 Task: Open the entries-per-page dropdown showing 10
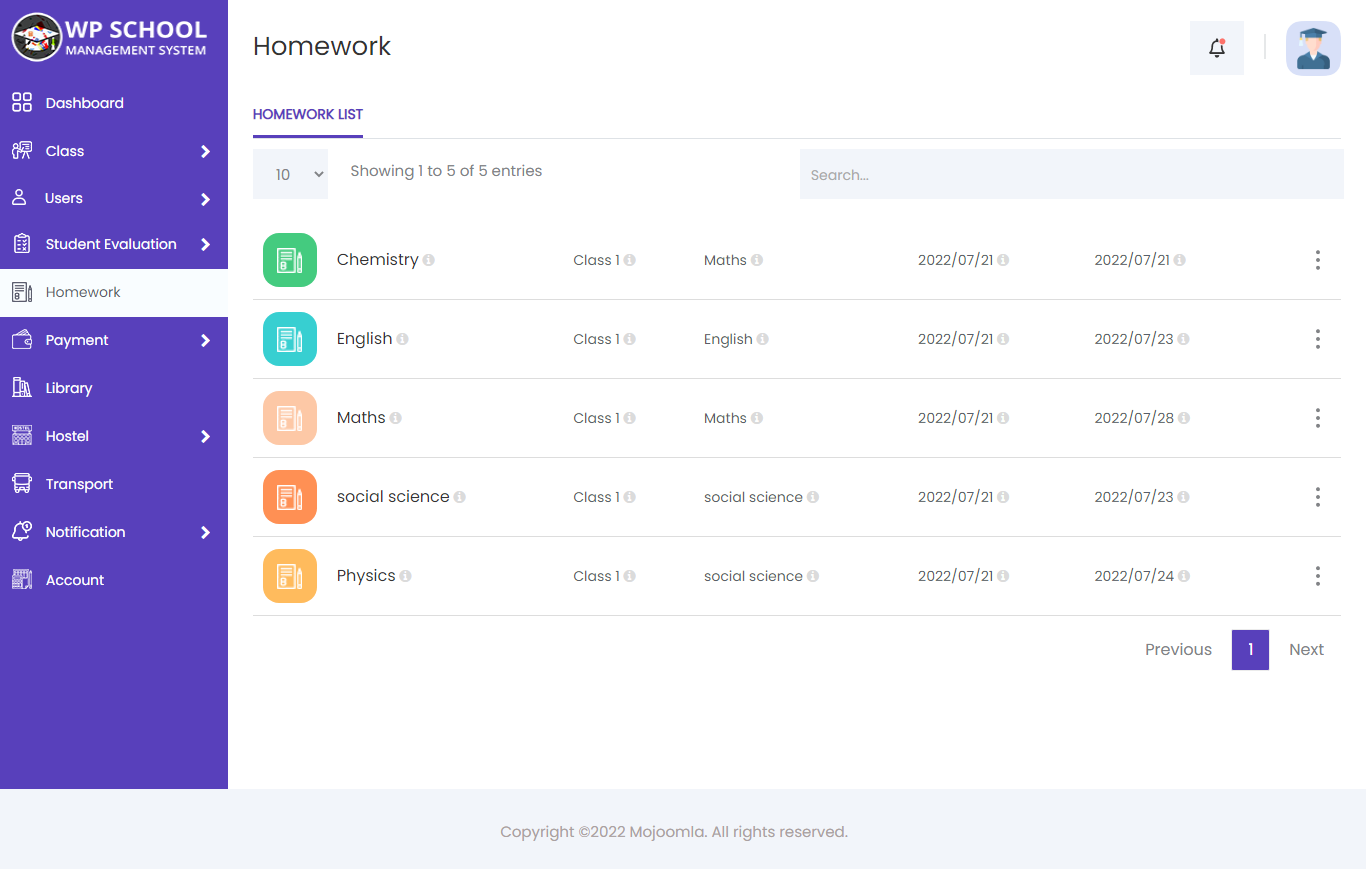click(290, 174)
